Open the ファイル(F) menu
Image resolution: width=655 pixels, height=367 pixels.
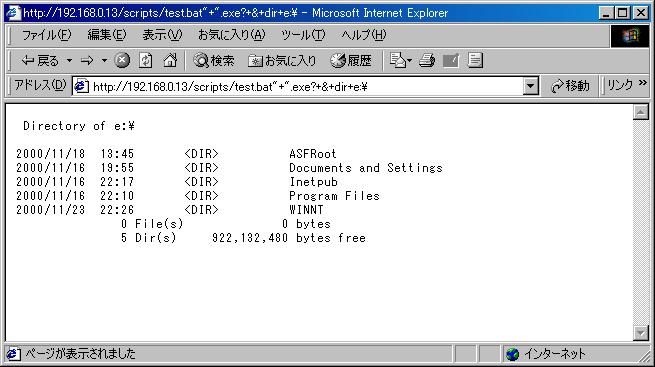click(x=46, y=35)
